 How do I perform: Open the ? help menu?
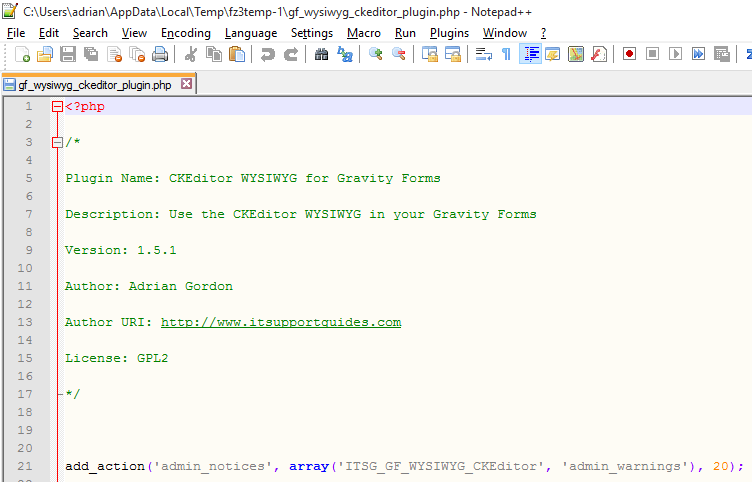point(543,33)
